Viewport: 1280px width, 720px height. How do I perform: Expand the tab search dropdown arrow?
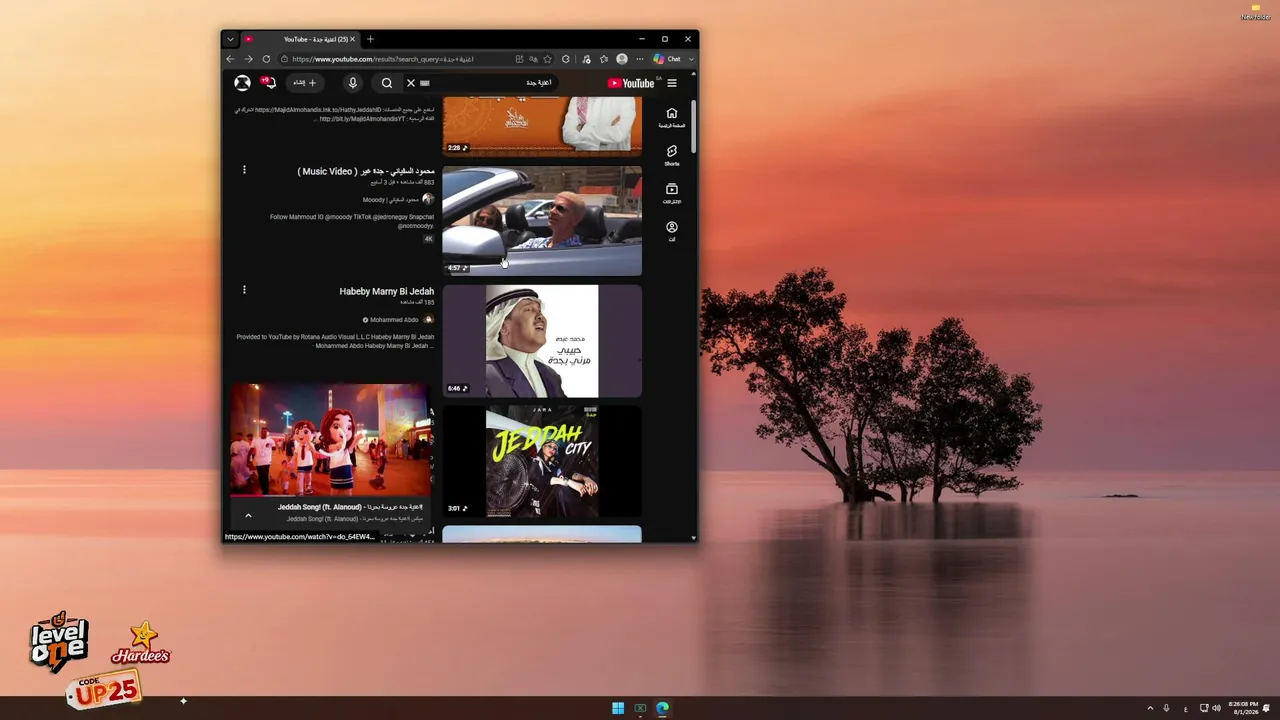[230, 39]
